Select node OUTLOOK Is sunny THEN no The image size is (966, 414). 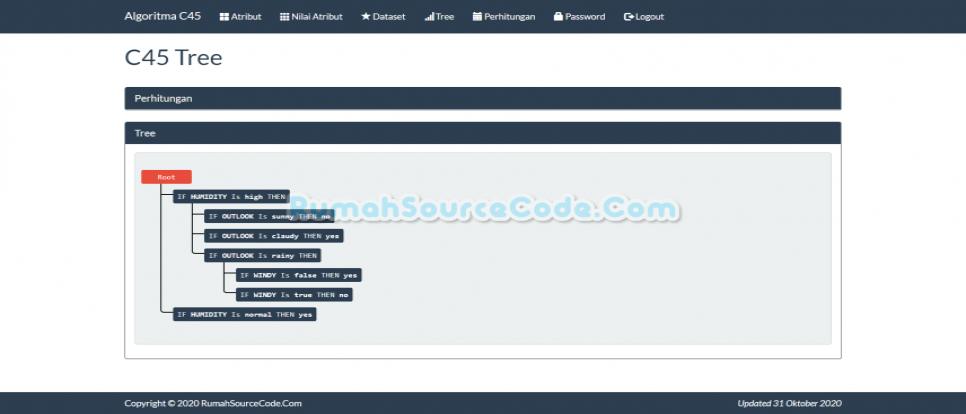coord(269,216)
